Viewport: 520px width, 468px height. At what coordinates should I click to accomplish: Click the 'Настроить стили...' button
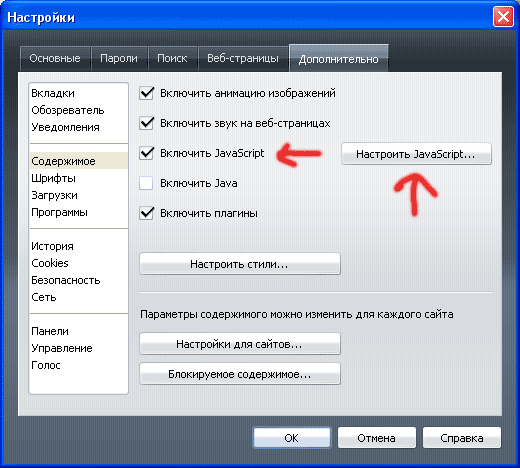[240, 264]
